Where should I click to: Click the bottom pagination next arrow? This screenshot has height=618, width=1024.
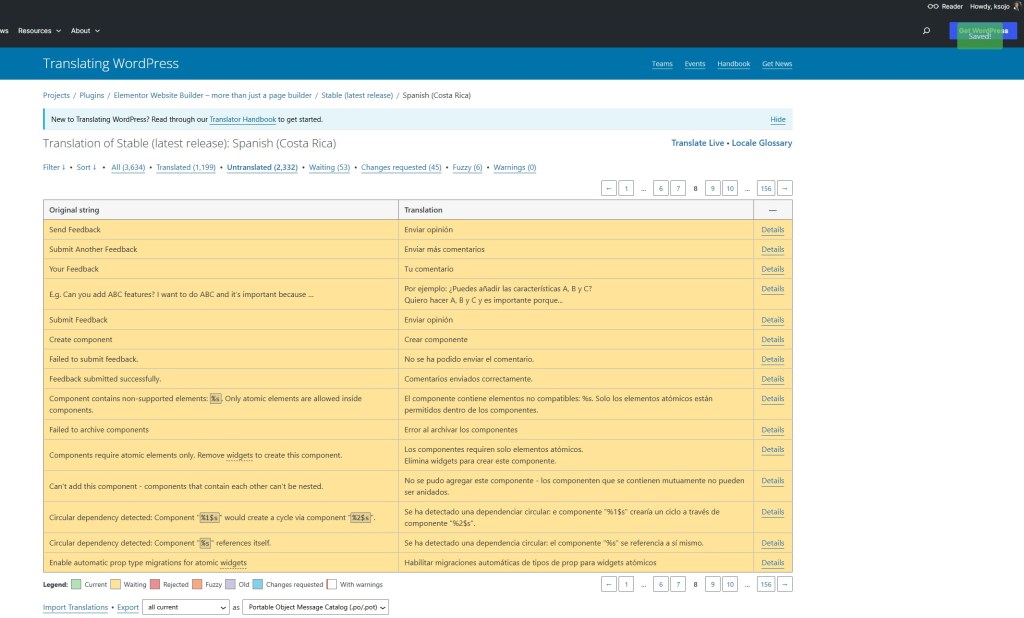(x=784, y=584)
